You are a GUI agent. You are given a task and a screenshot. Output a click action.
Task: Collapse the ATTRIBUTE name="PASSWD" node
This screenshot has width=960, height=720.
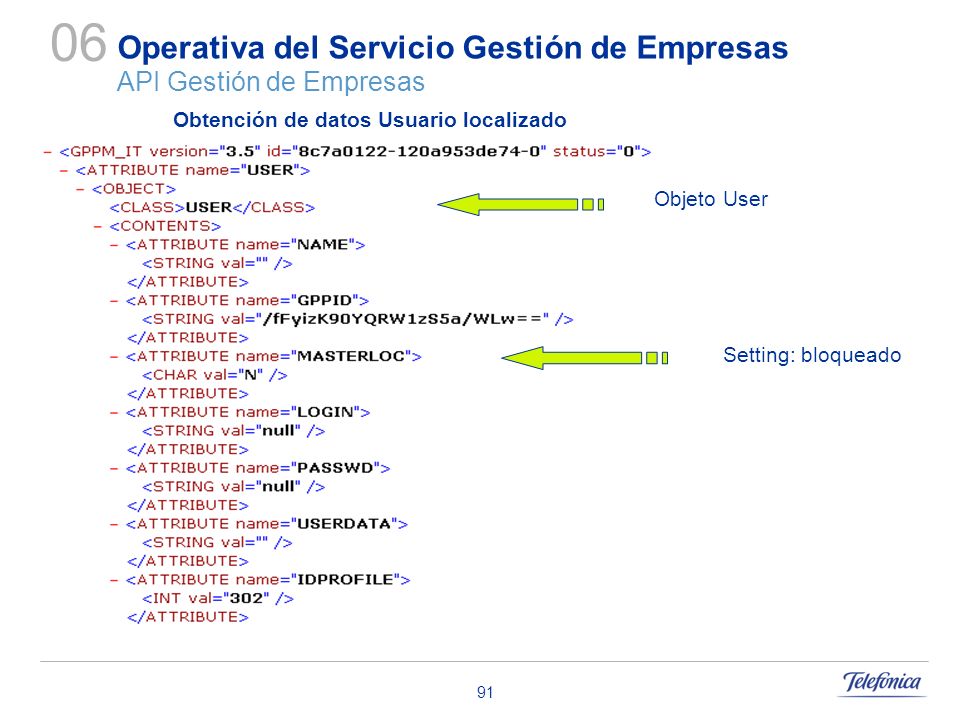[114, 468]
